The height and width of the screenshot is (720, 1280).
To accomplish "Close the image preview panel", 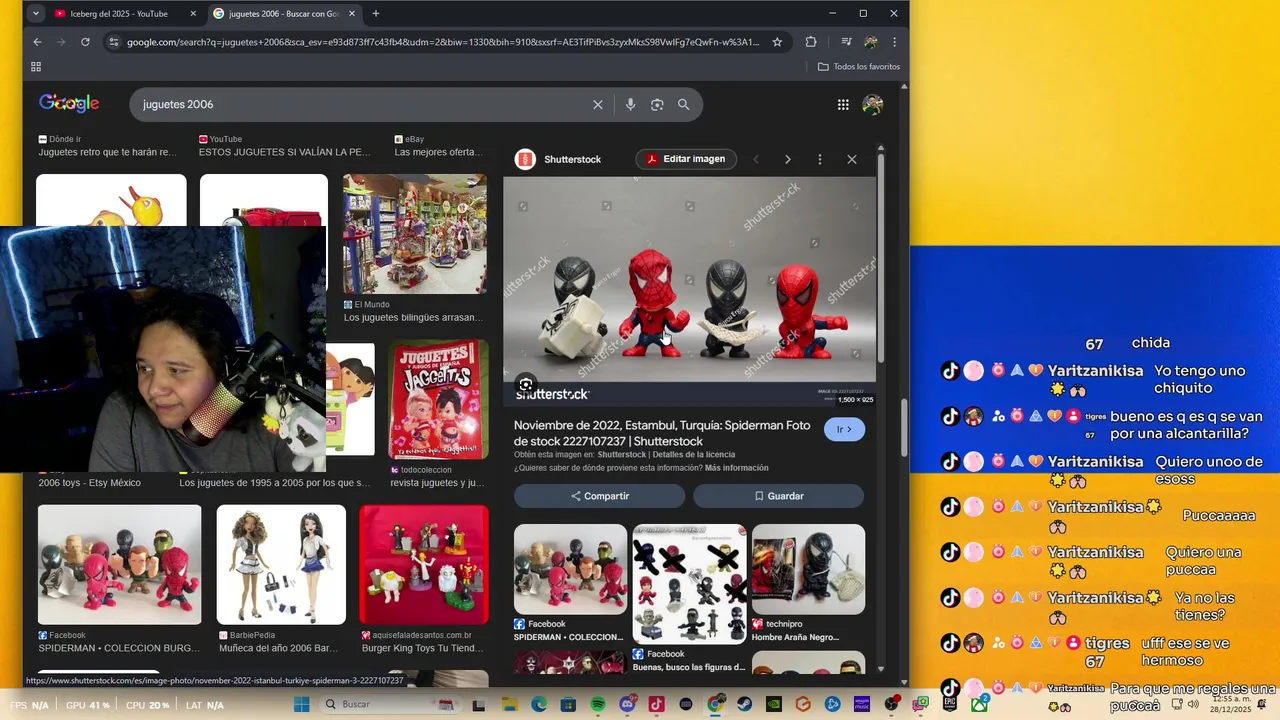I will [x=852, y=159].
